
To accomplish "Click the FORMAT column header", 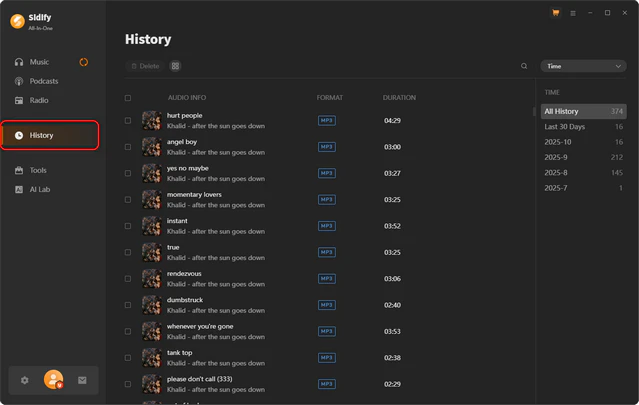I will [330, 98].
